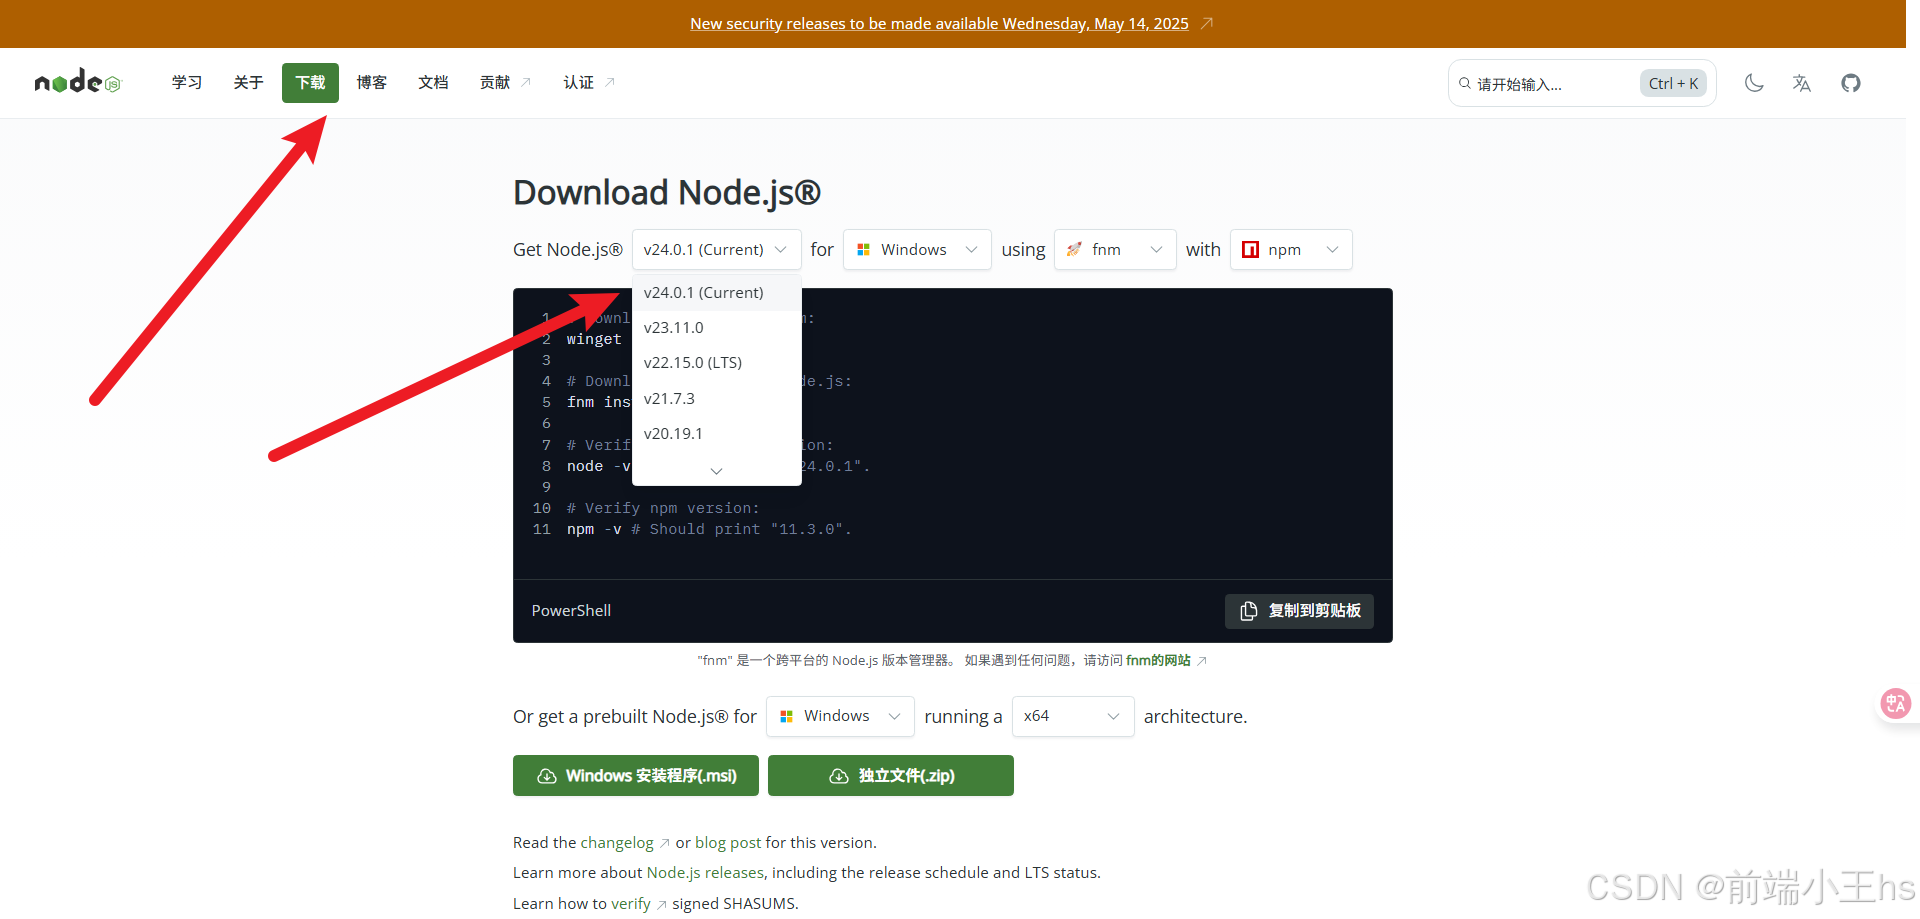Click the 'Download Node.js®' heading
This screenshot has height=919, width=1920.
click(667, 192)
